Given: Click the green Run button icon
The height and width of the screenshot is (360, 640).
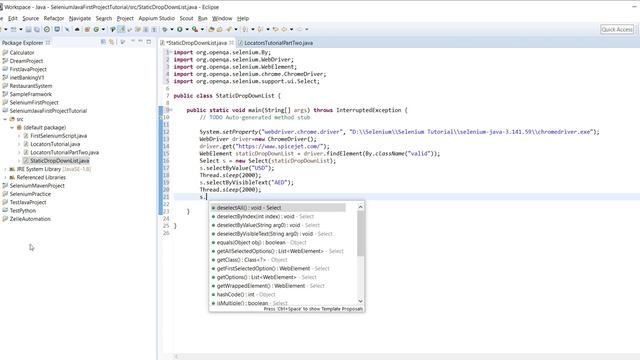Looking at the screenshot, I should (x=180, y=29).
